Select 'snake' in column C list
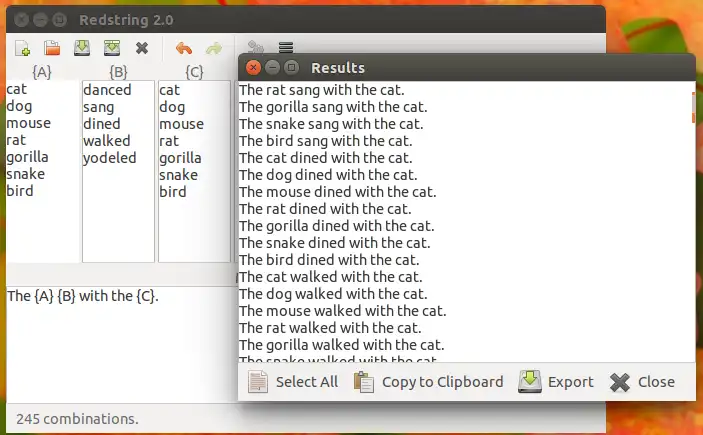This screenshot has height=435, width=703. (x=178, y=175)
